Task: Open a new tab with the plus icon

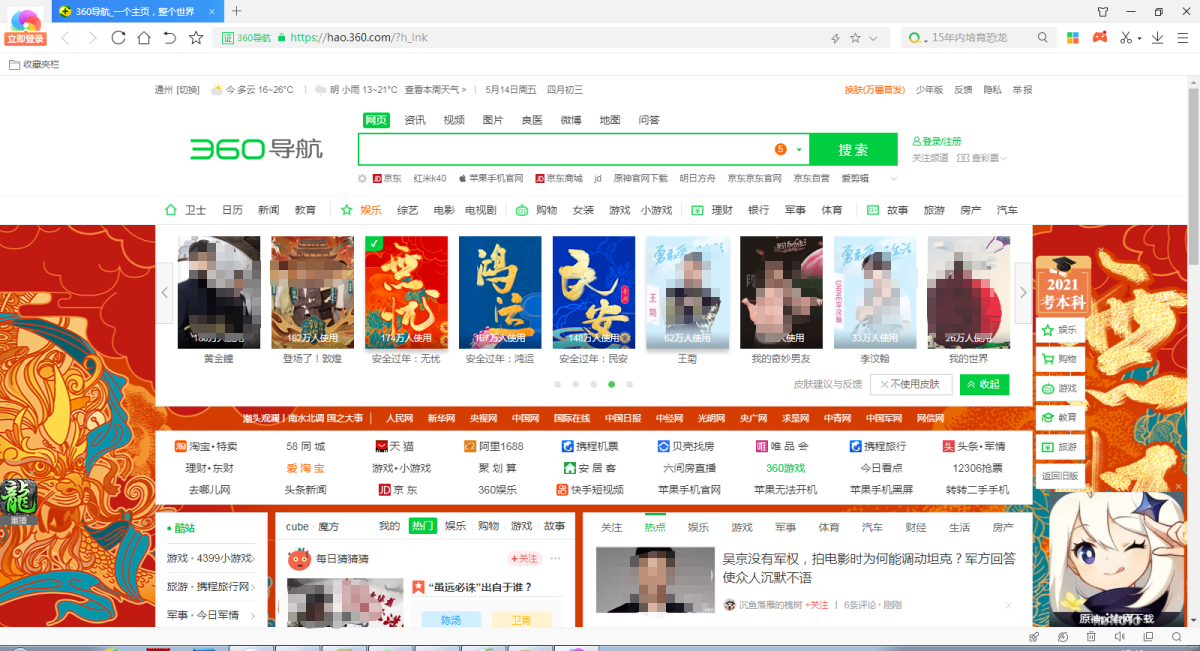Action: pyautogui.click(x=237, y=11)
